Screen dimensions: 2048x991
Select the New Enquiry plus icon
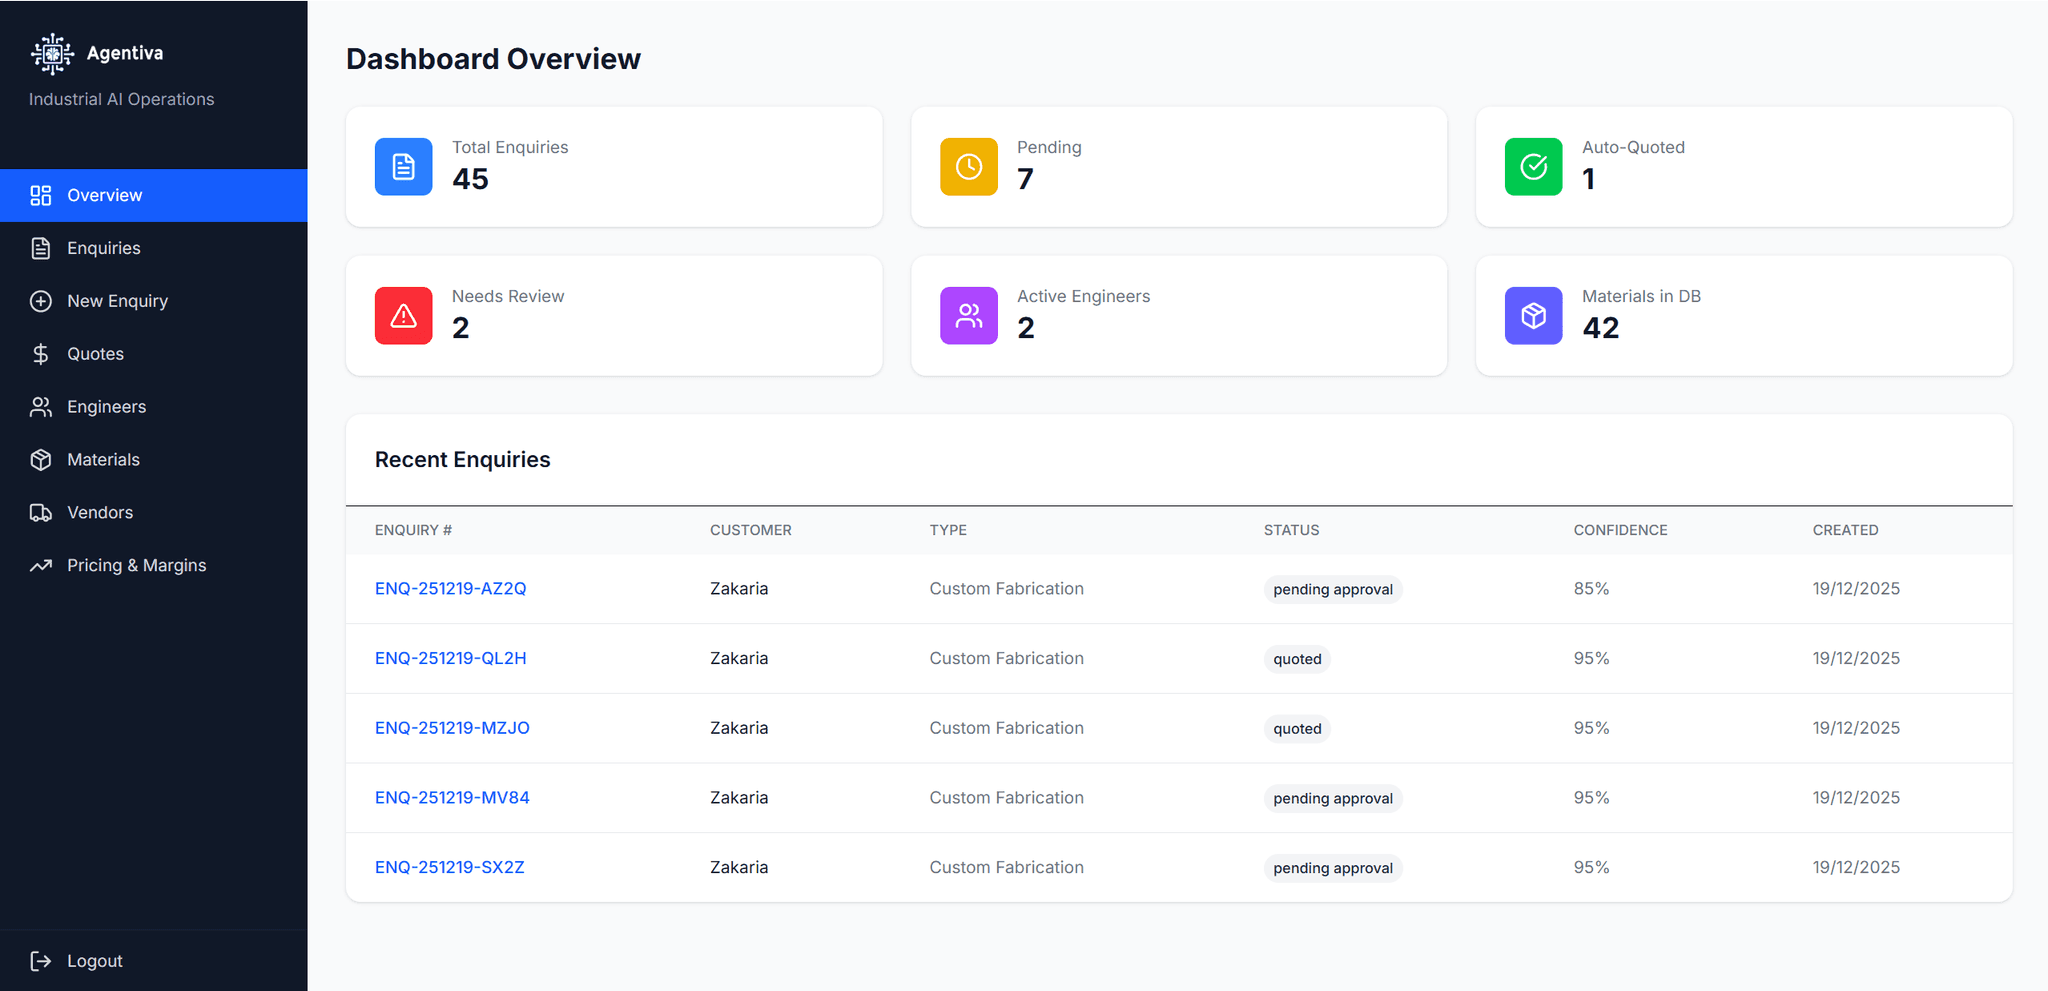click(x=40, y=300)
